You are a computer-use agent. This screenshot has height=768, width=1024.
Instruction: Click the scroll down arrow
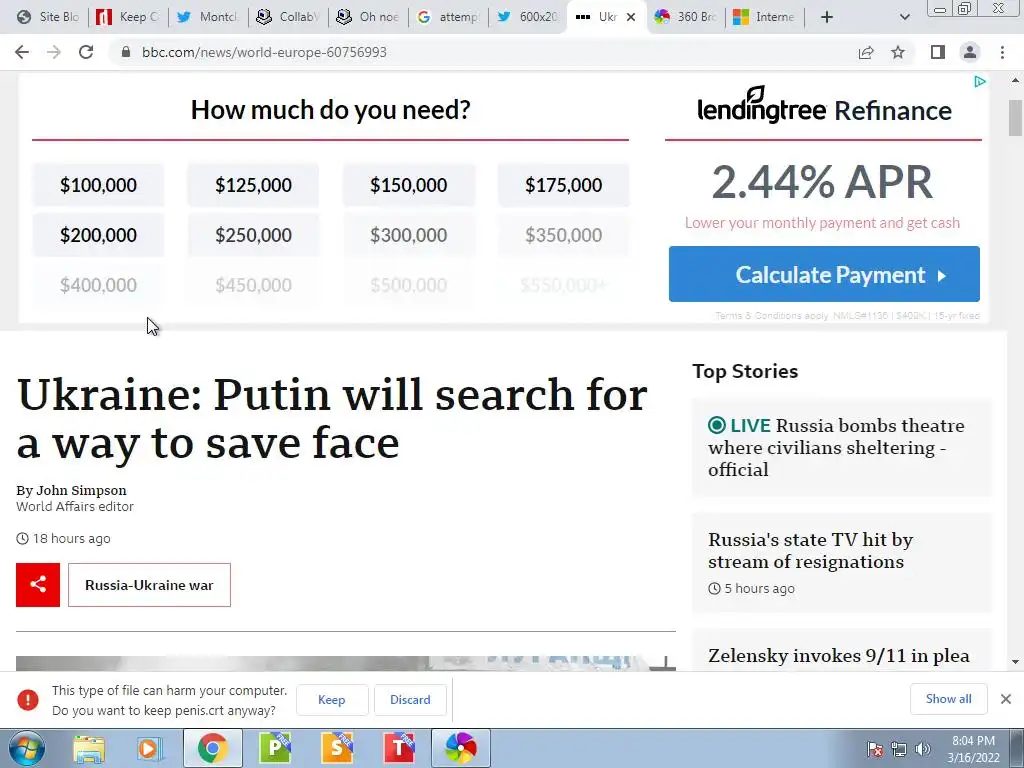point(1015,662)
